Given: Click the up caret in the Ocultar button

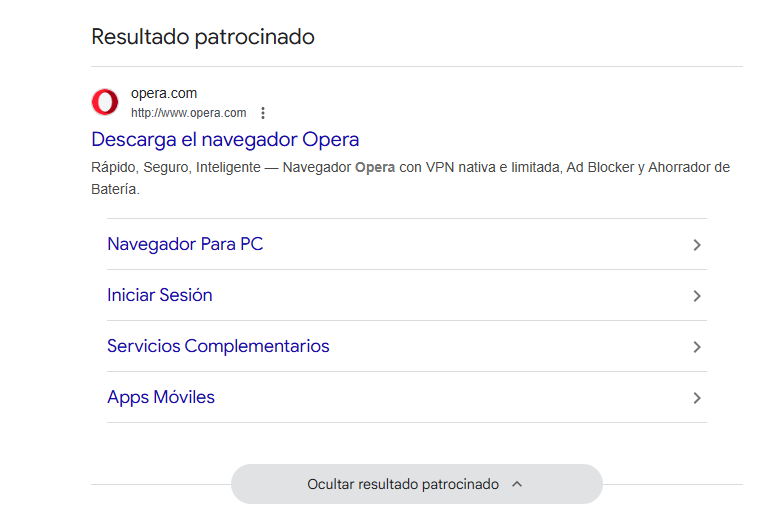Looking at the screenshot, I should [x=517, y=484].
